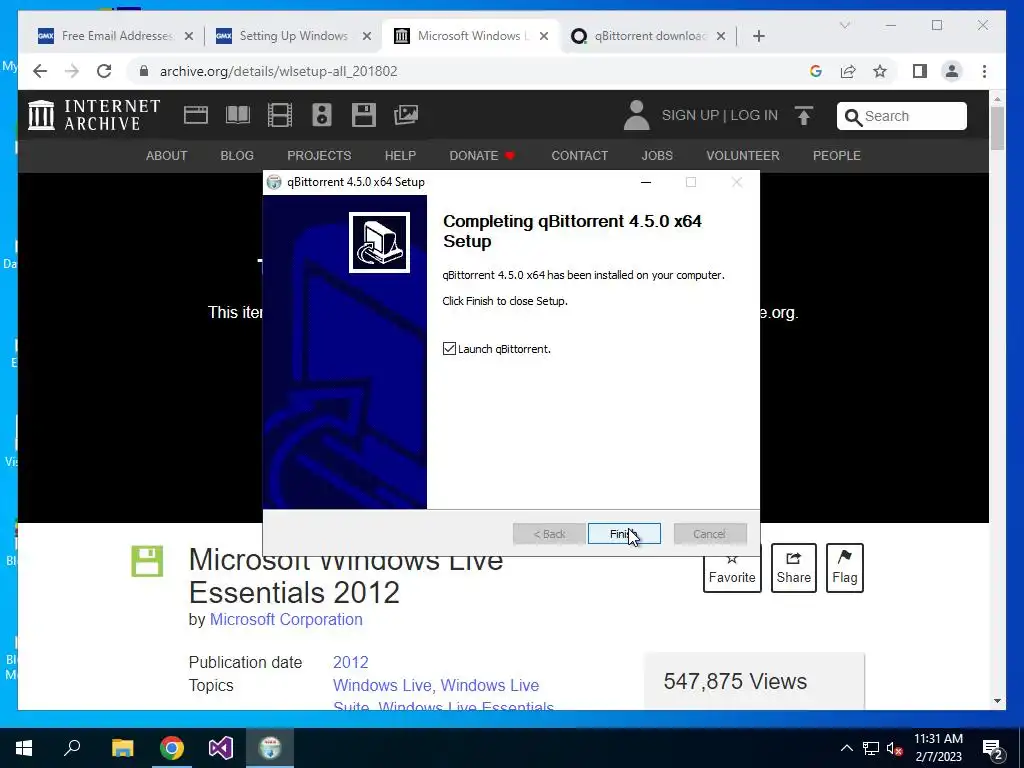This screenshot has height=768, width=1024.
Task: Click the Share button
Action: click(x=793, y=568)
